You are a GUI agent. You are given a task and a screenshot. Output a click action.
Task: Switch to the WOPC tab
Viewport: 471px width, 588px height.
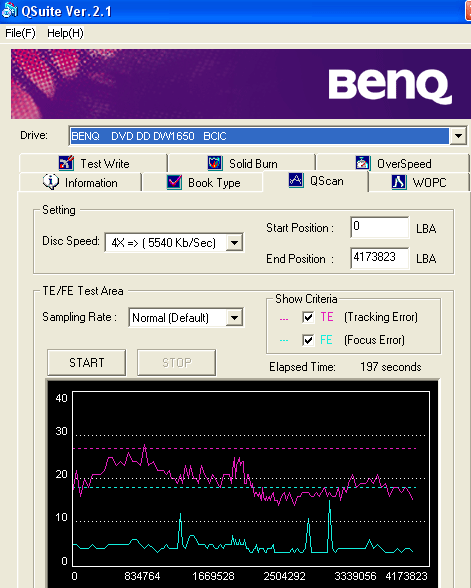(x=419, y=183)
